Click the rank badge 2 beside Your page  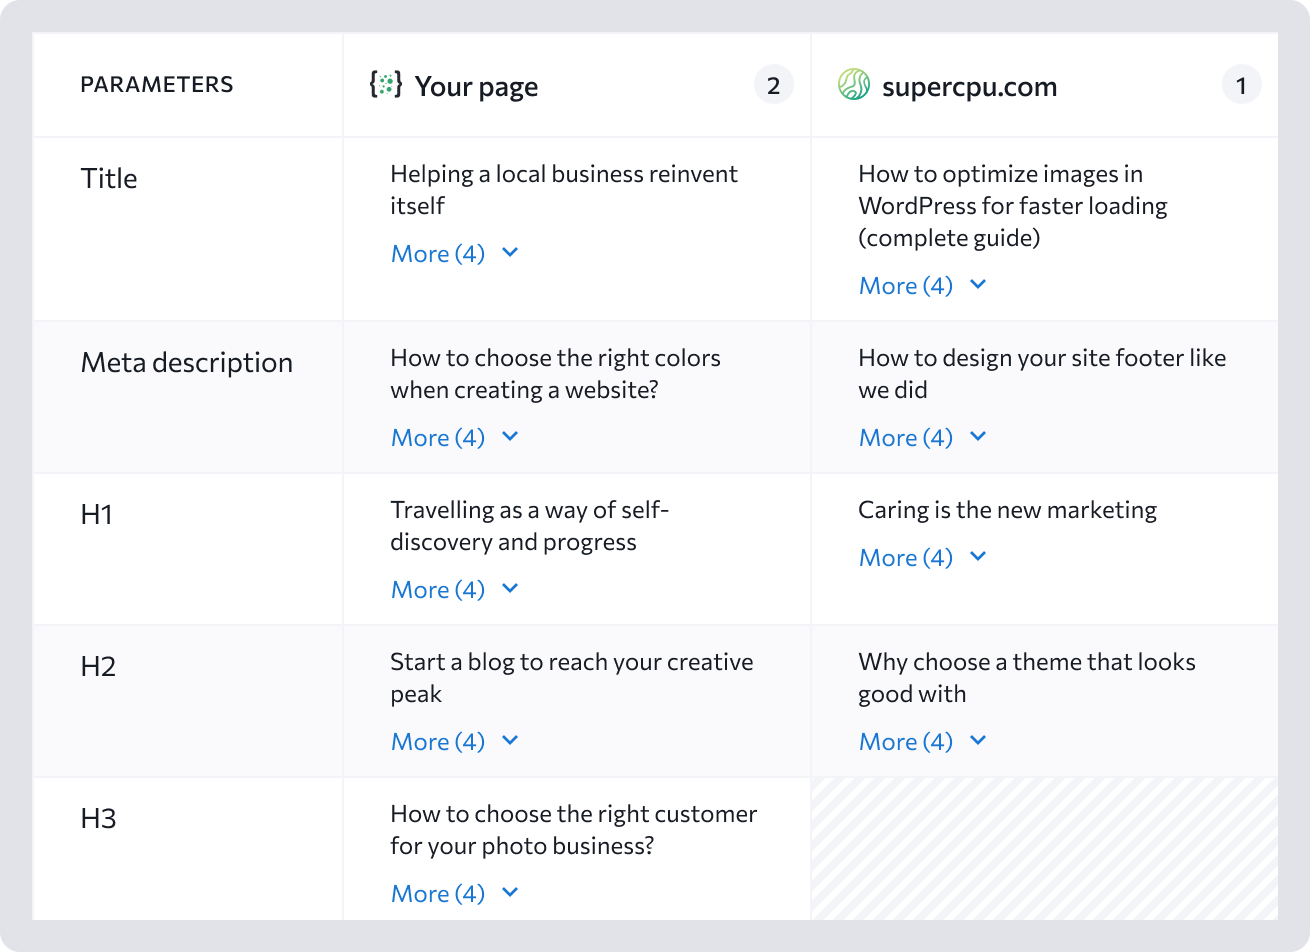click(x=773, y=85)
